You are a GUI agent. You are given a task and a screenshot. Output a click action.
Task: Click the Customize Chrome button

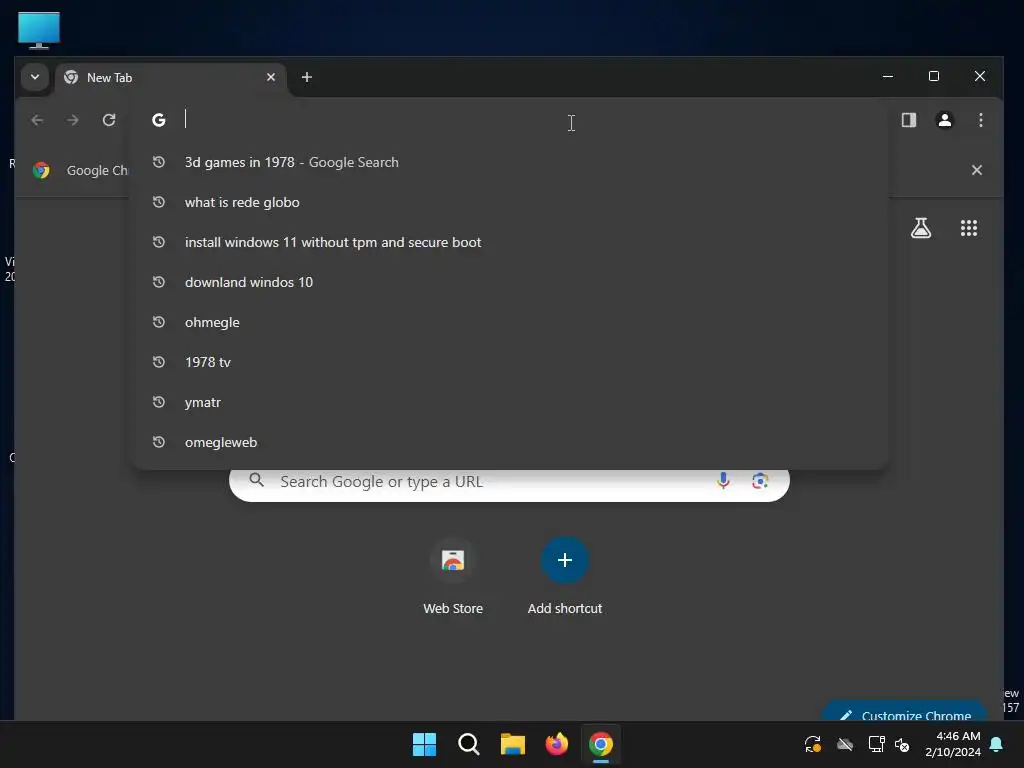904,711
